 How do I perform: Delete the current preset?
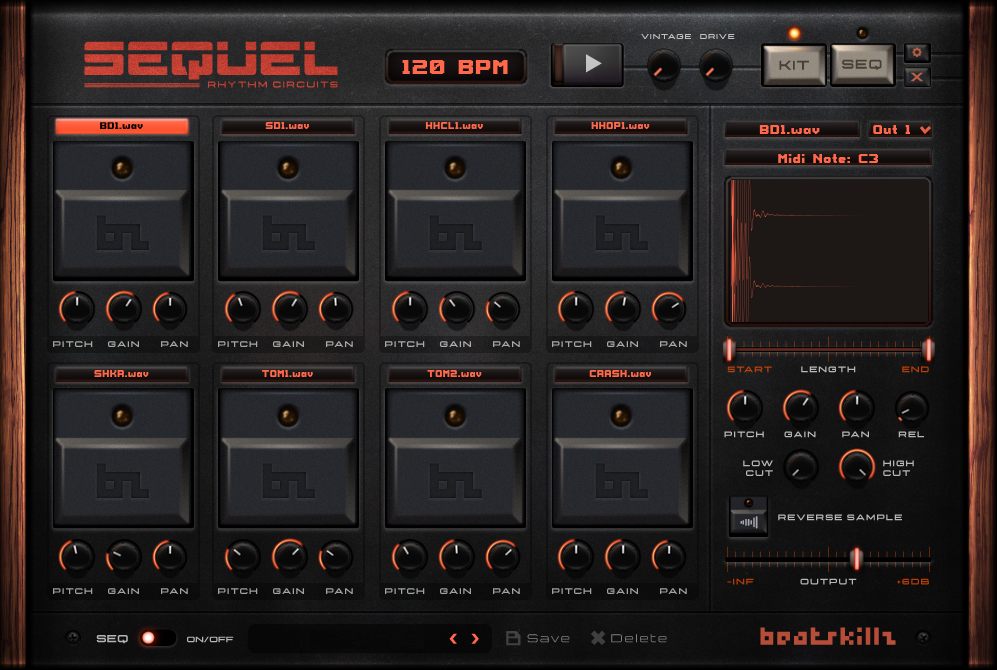tap(629, 638)
